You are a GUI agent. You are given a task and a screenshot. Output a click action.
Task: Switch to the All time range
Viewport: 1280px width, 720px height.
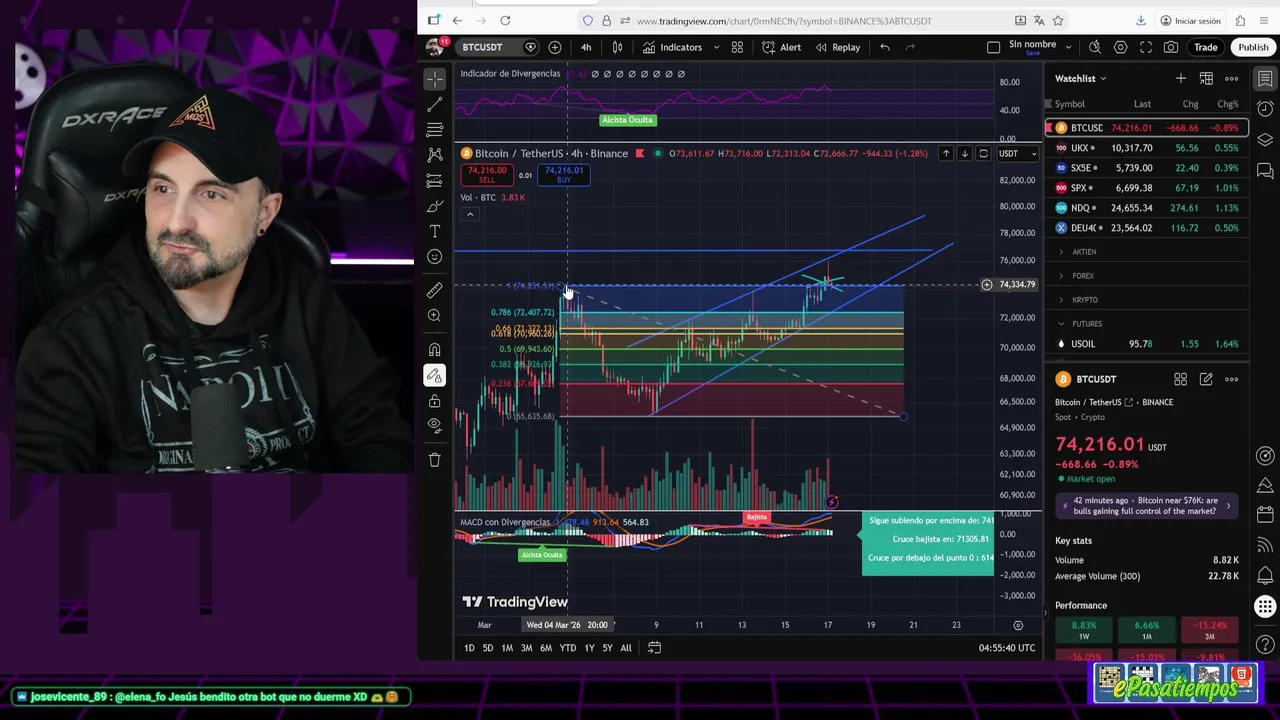point(626,648)
